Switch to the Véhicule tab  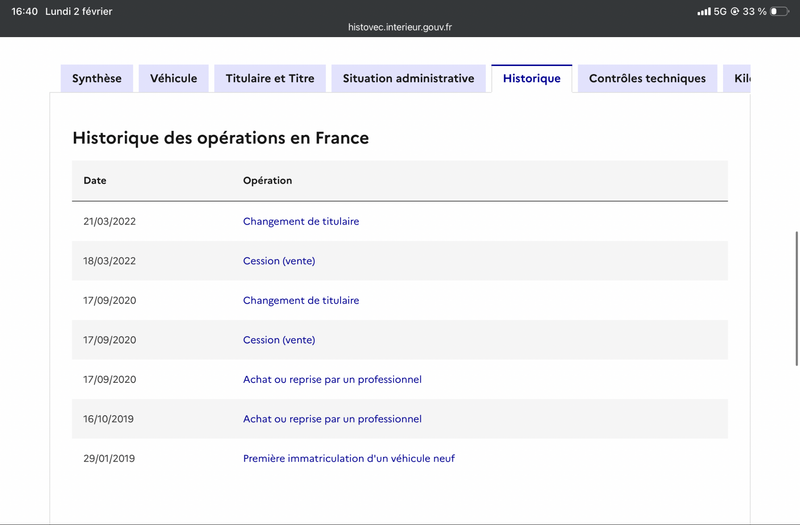(173, 79)
